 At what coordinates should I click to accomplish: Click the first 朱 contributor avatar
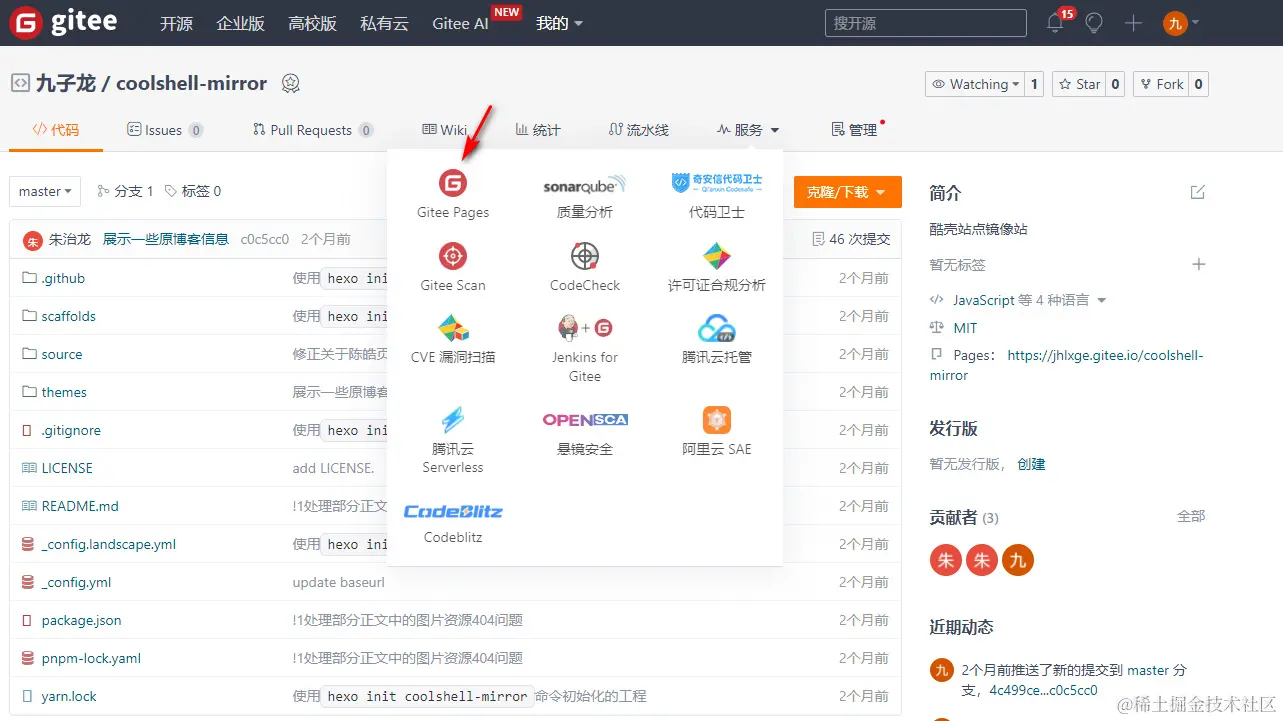coord(945,560)
